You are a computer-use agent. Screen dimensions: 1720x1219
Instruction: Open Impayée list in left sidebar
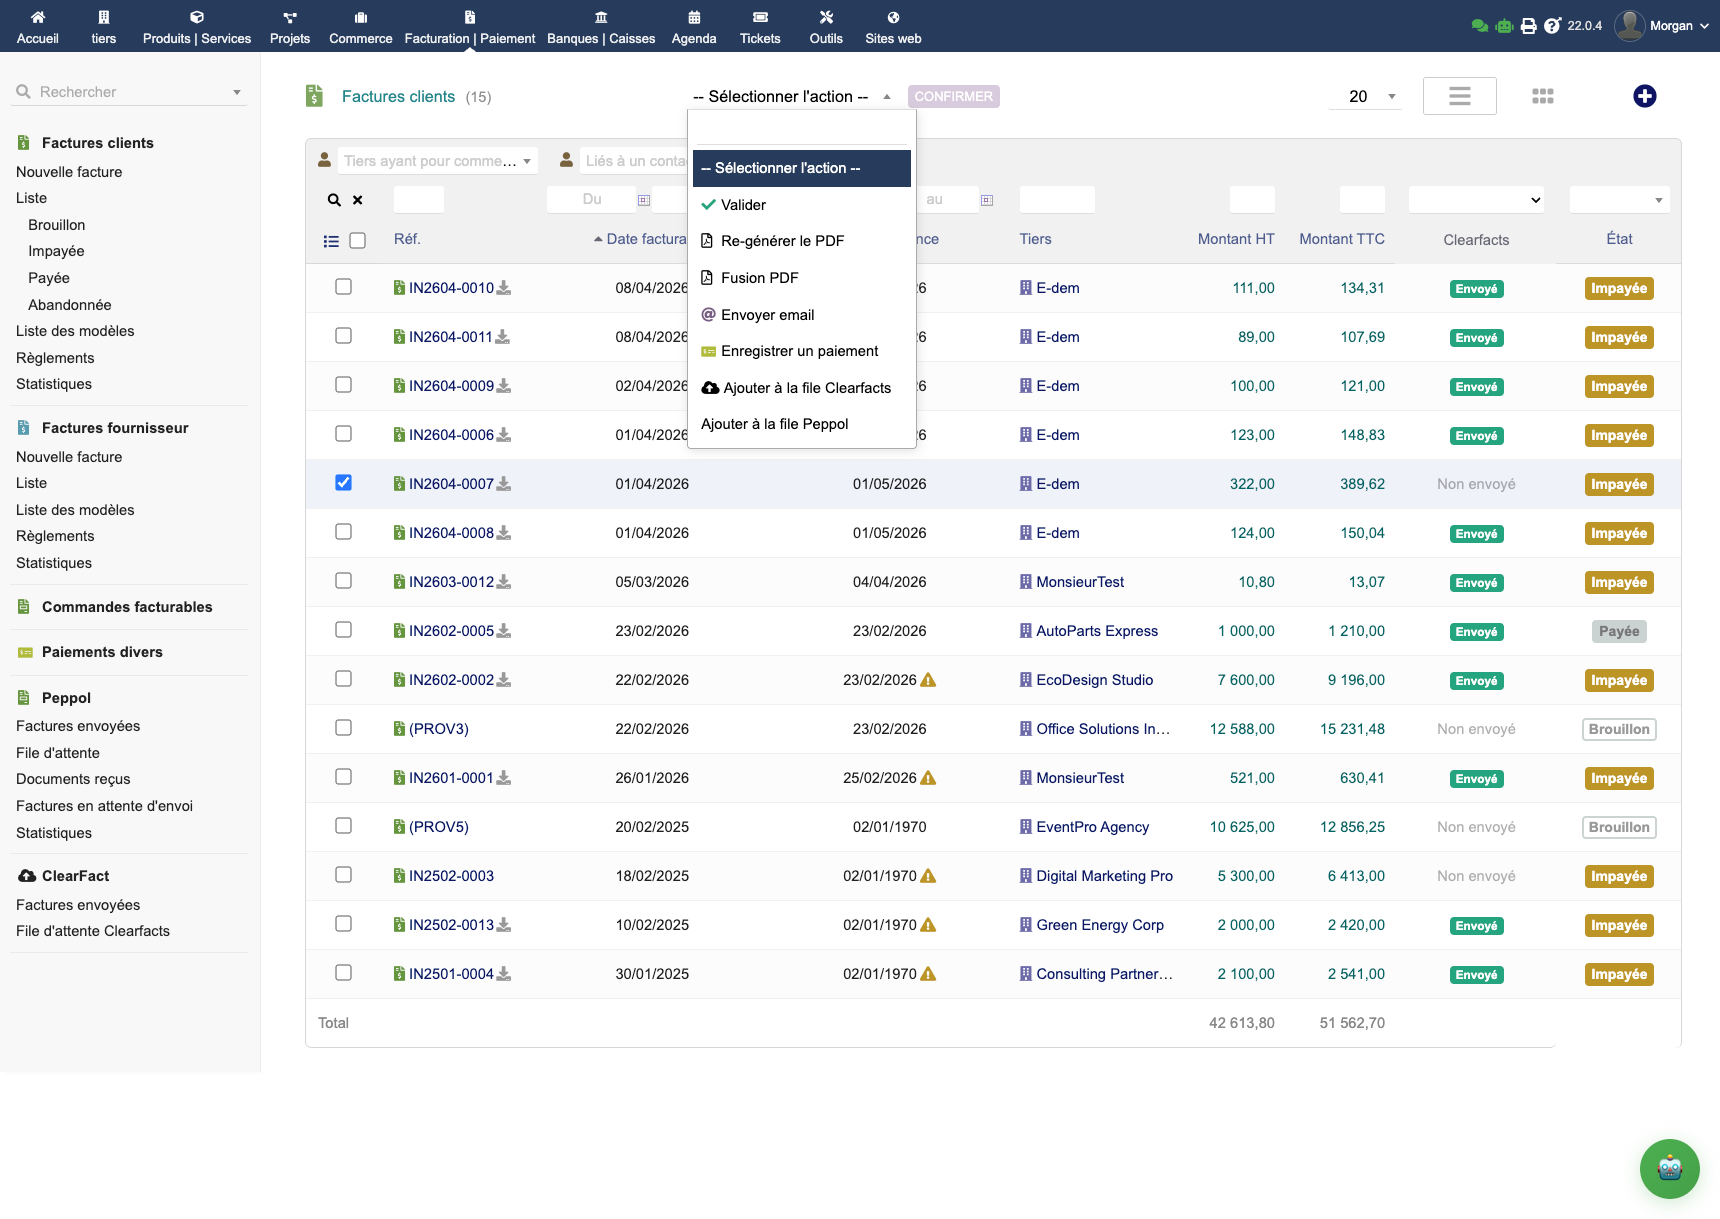tap(56, 251)
